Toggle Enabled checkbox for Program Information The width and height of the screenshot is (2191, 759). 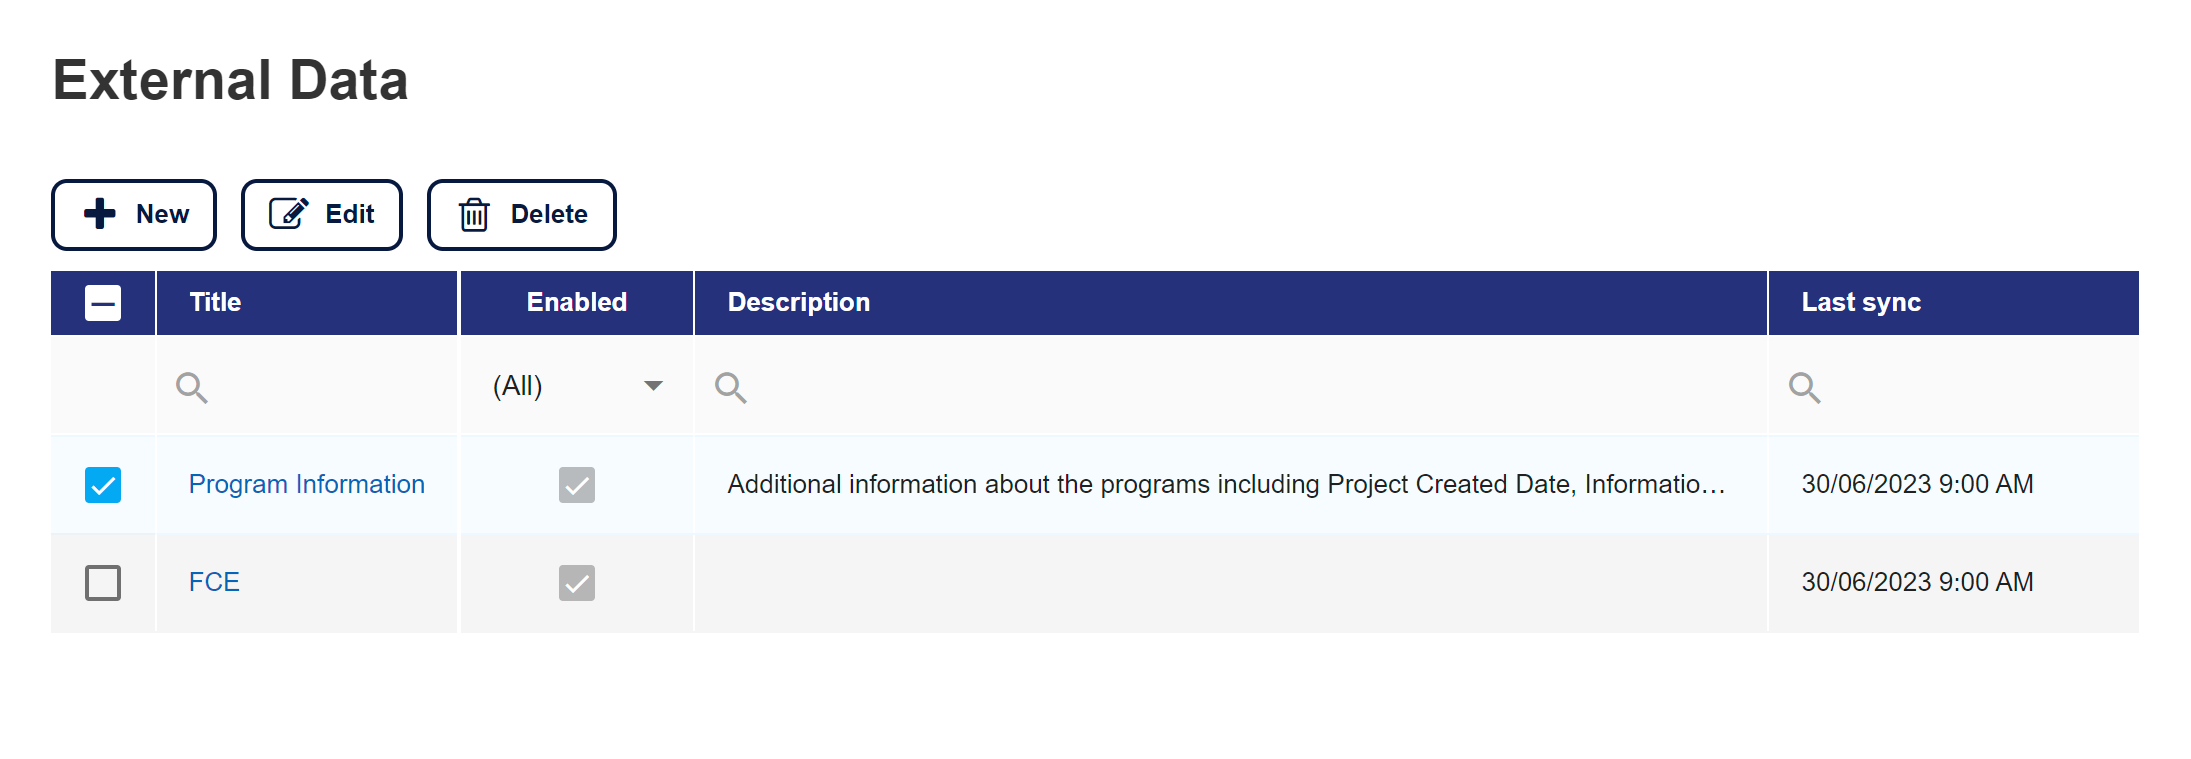(577, 485)
